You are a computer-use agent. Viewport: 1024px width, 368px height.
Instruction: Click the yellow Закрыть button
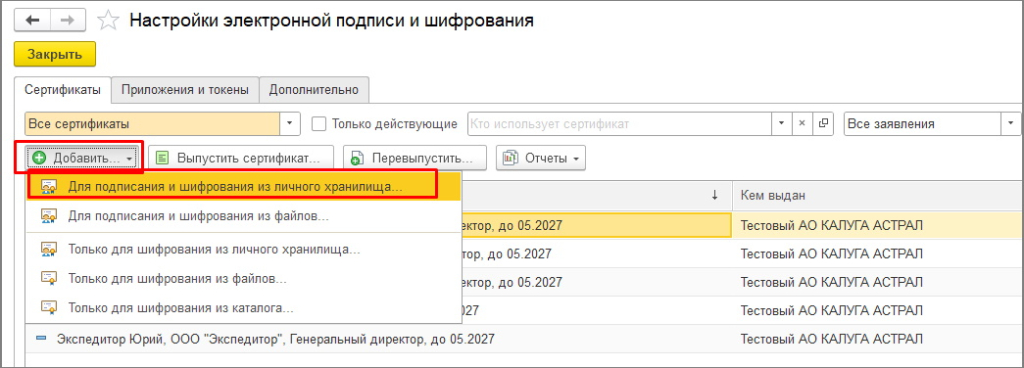(x=55, y=54)
